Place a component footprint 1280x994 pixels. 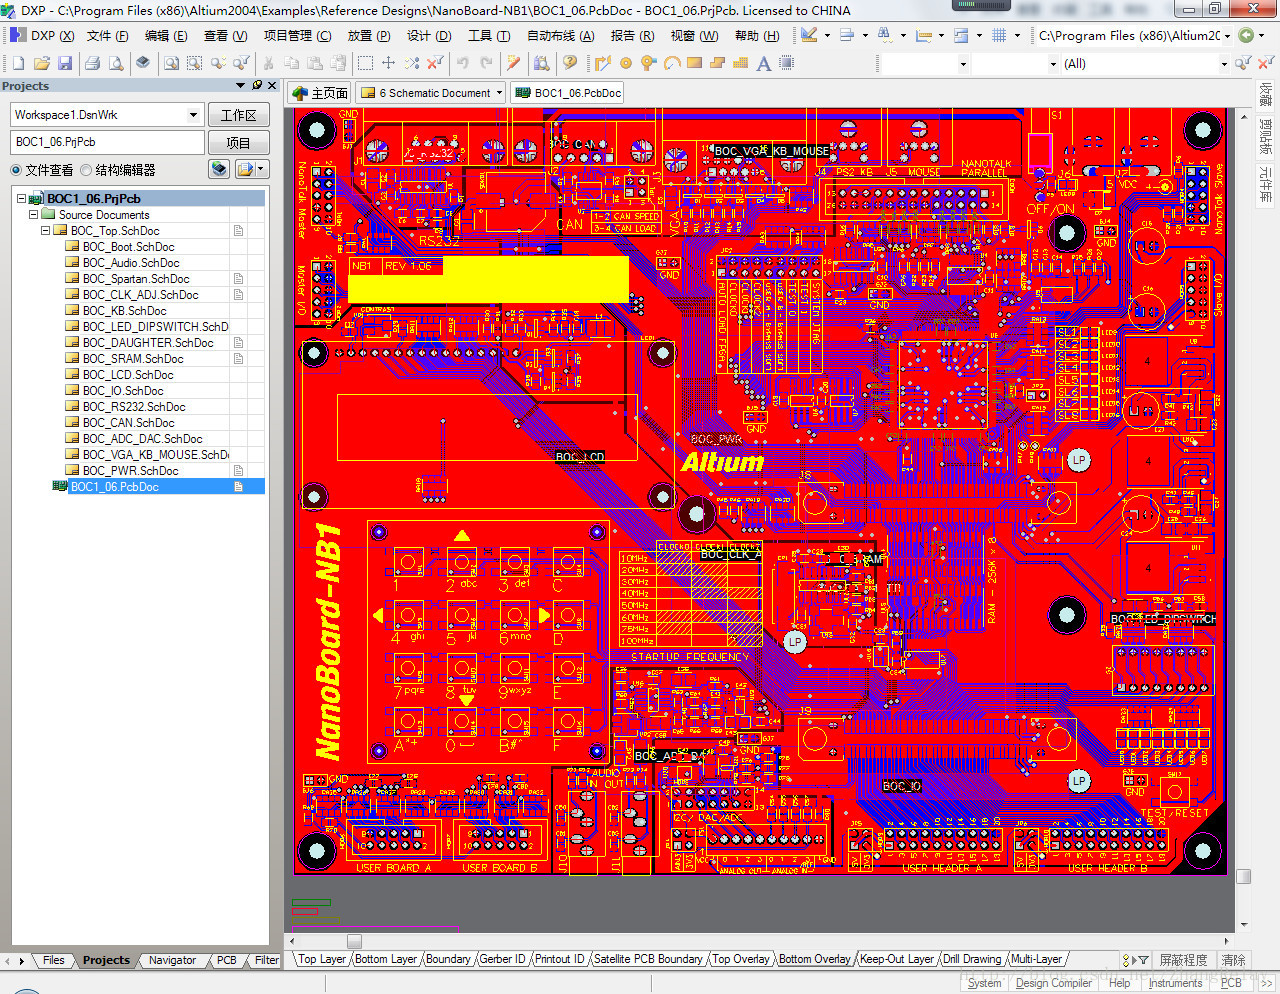pyautogui.click(x=786, y=63)
